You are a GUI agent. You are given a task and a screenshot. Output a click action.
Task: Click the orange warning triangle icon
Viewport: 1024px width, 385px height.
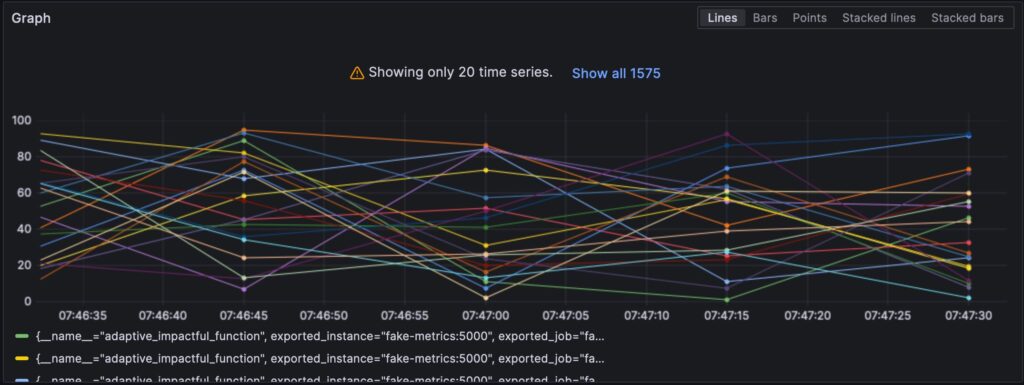coord(357,72)
